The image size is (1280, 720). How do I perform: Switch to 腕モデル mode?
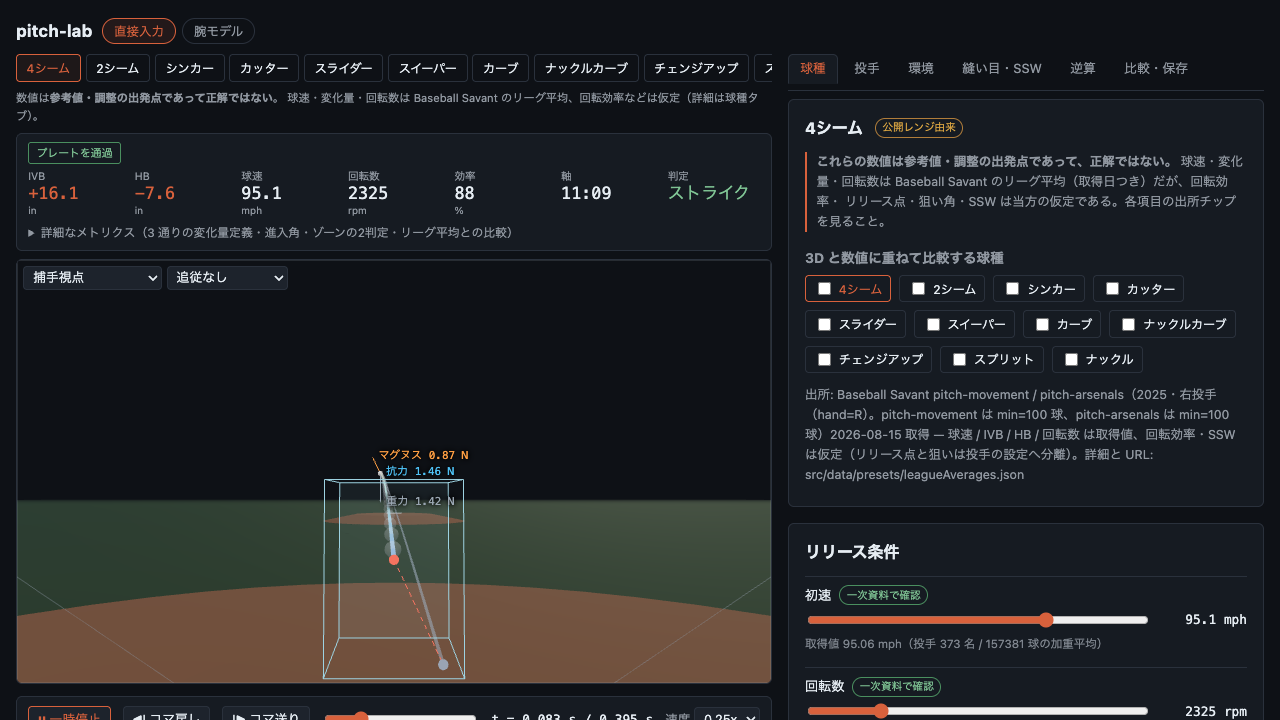pyautogui.click(x=218, y=31)
